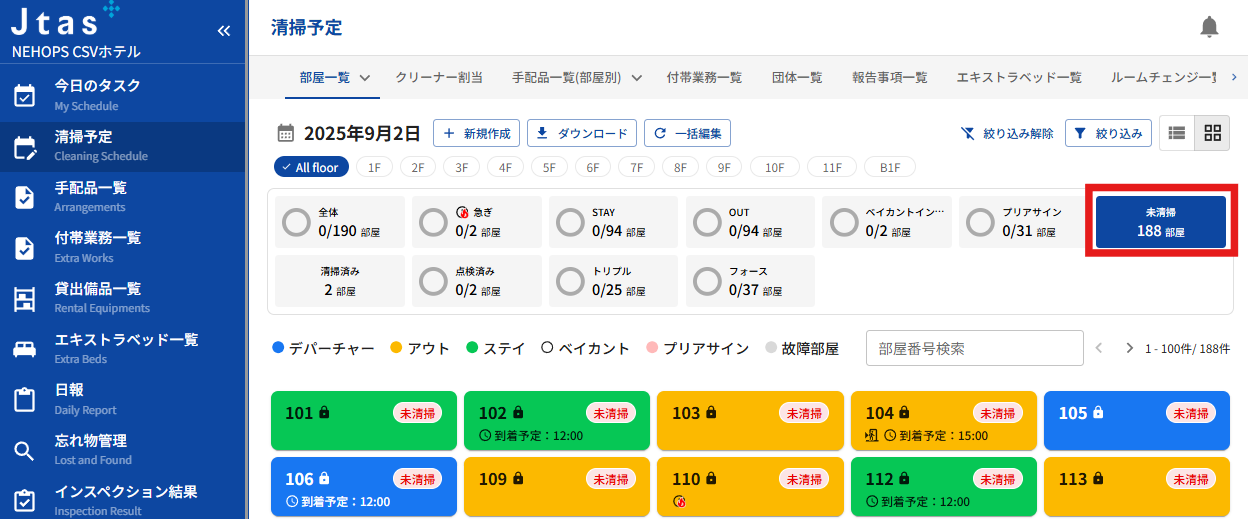Collapse the sidebar with double-chevron icon
The image size is (1248, 519).
click(x=224, y=31)
